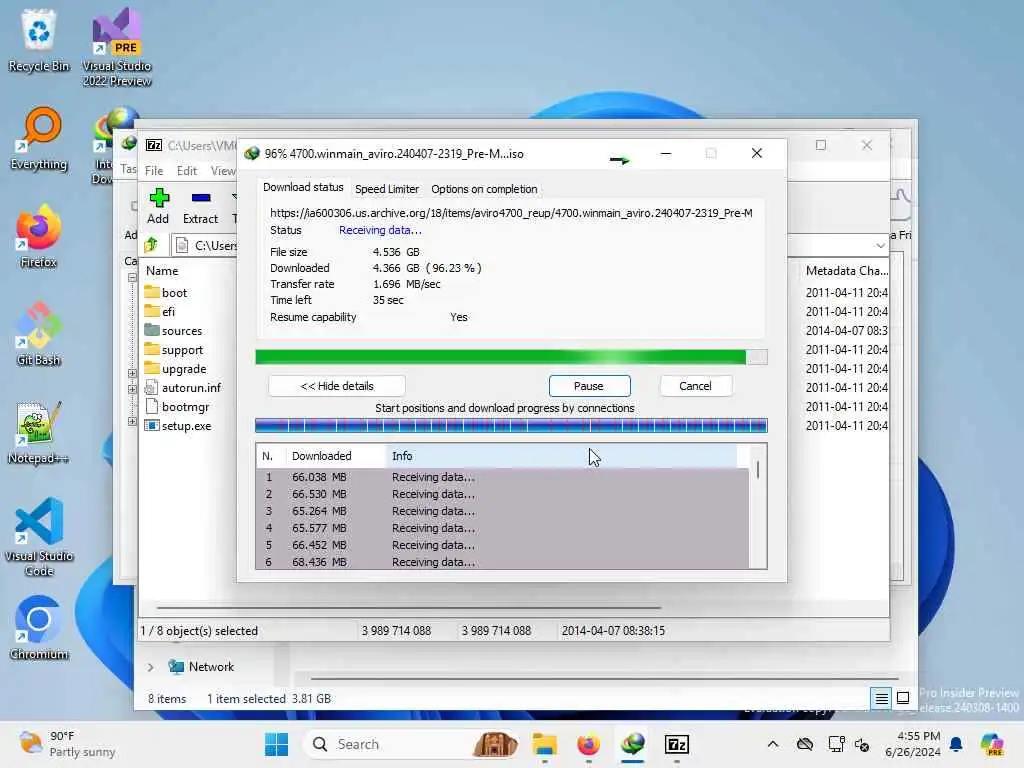Select connection row 2 with 66.530 MB
The image size is (1024, 768).
click(503, 494)
